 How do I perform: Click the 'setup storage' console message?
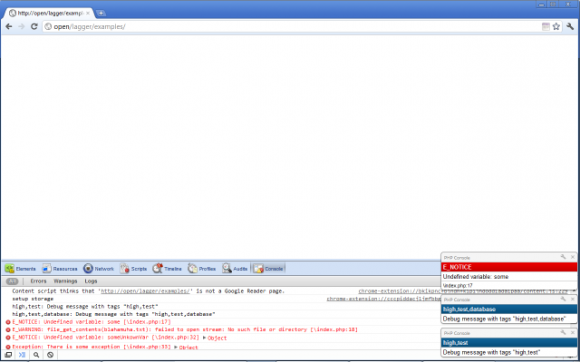(x=33, y=299)
